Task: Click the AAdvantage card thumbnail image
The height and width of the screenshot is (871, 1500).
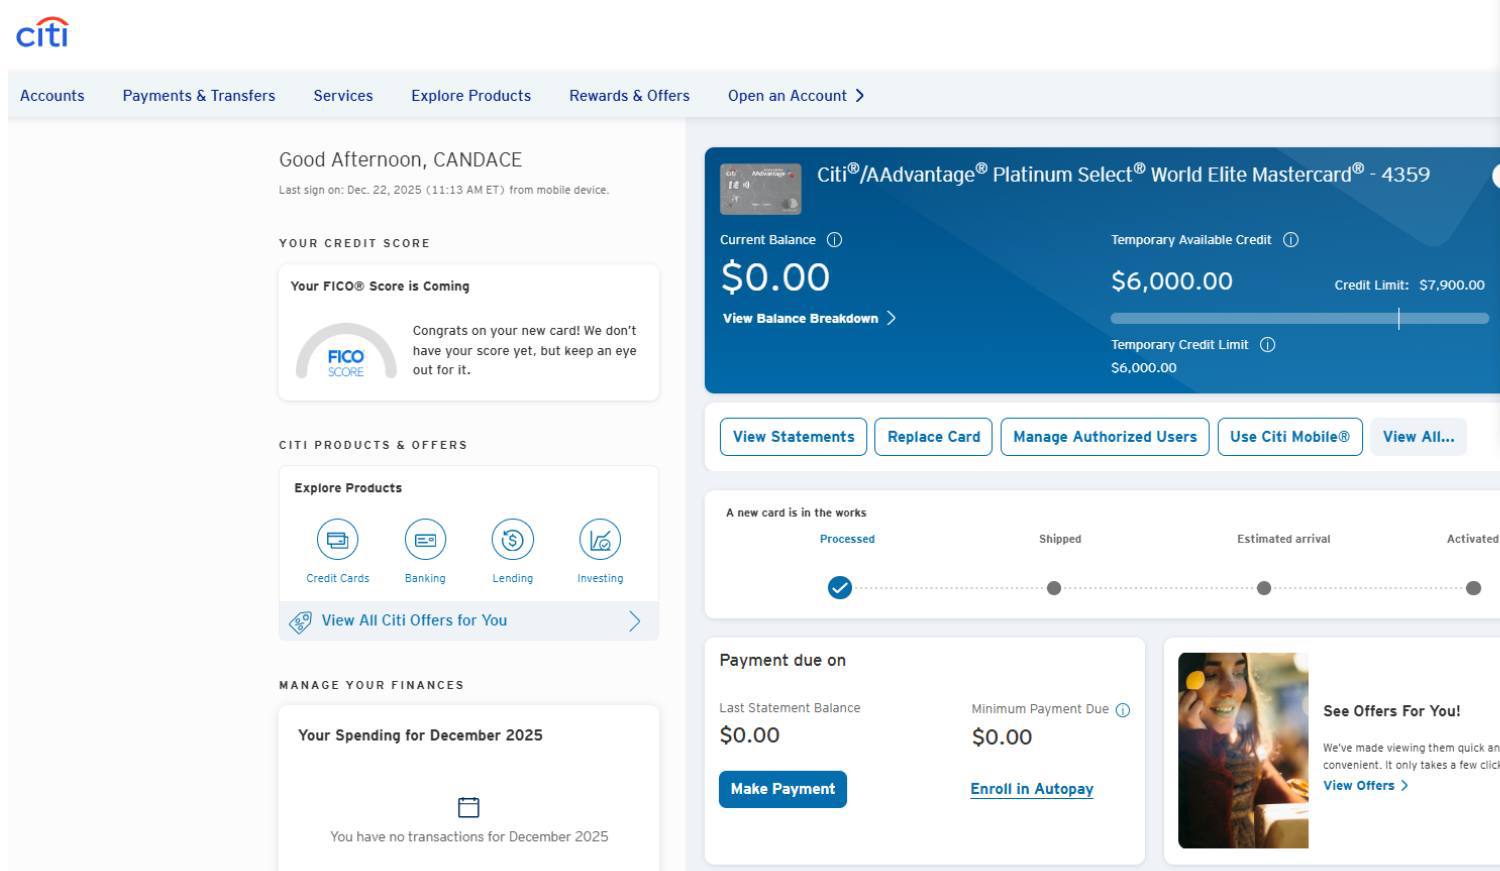Action: coord(760,189)
